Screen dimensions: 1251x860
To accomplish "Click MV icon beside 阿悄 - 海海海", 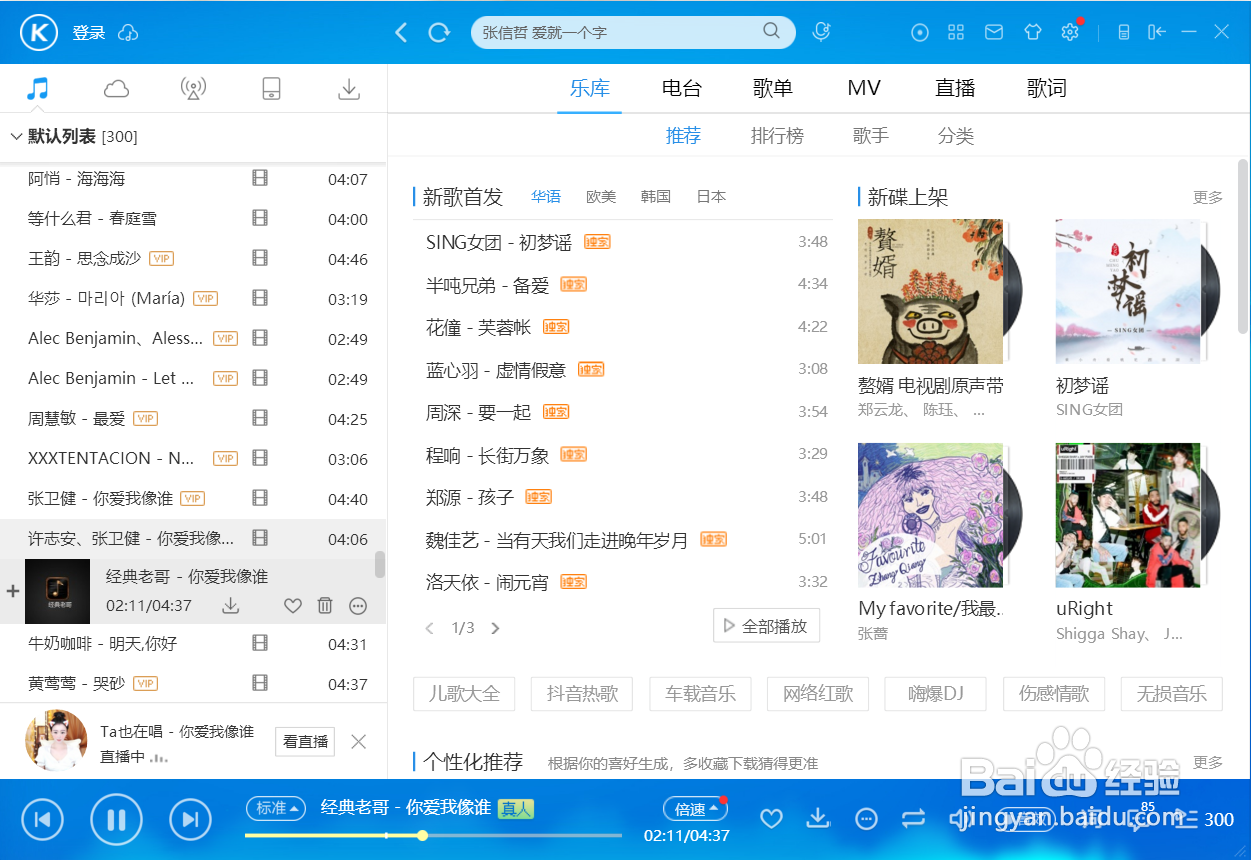I will (x=261, y=179).
